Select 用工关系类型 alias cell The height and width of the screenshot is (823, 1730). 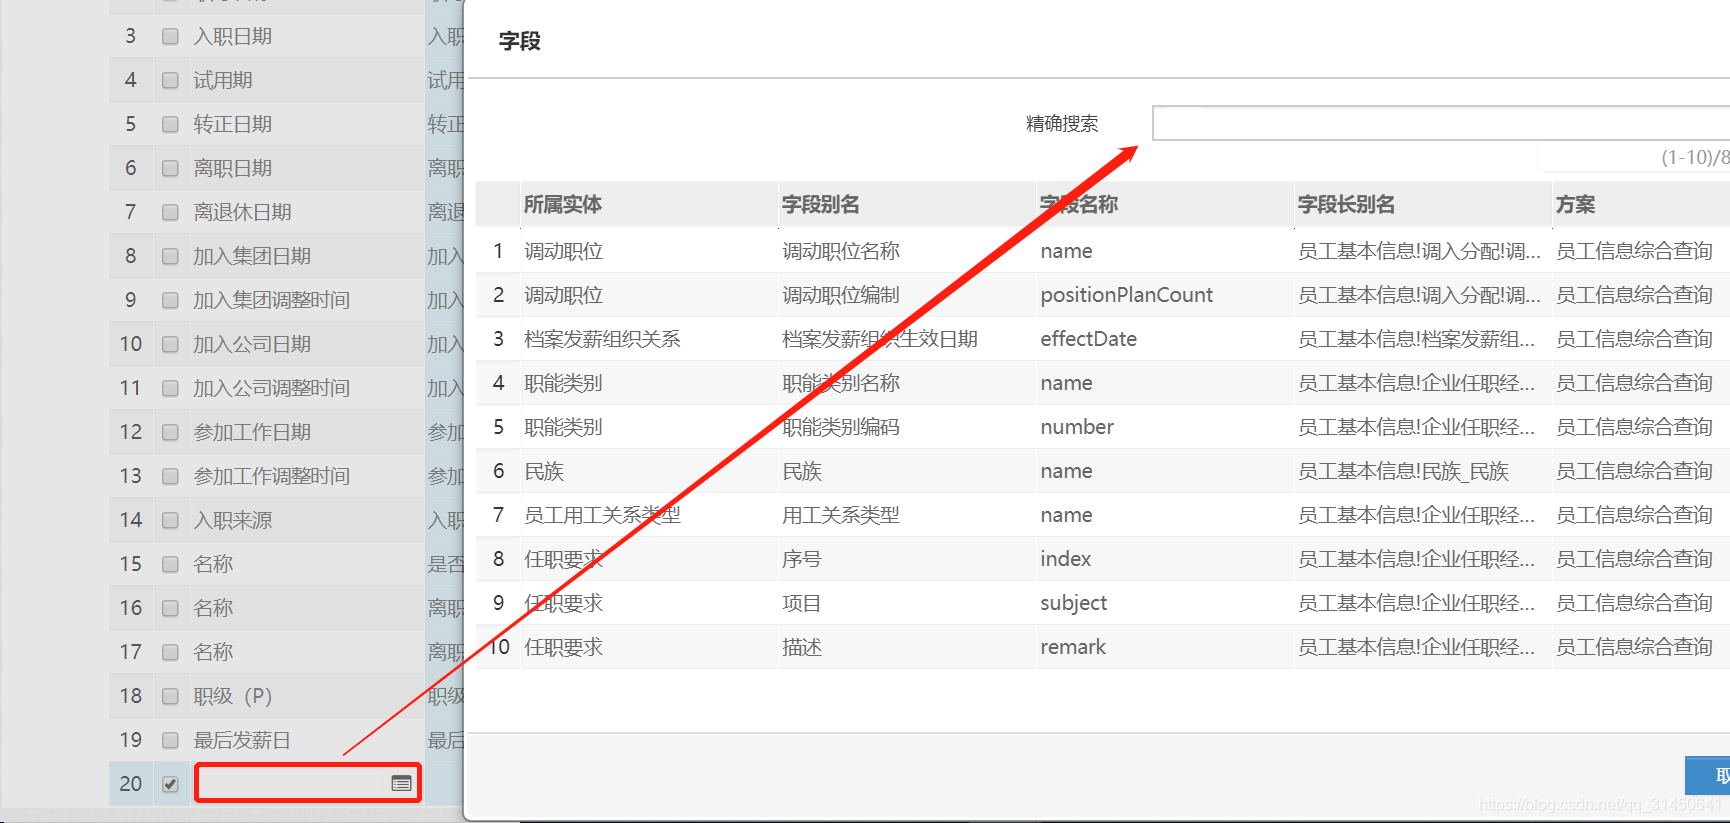(841, 515)
